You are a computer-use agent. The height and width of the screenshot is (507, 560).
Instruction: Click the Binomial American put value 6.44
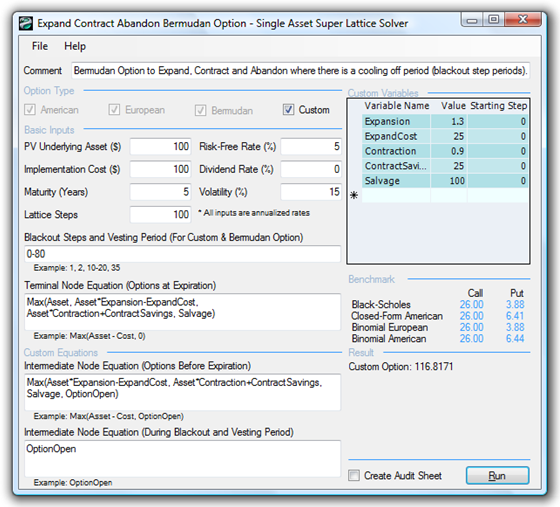pos(515,338)
